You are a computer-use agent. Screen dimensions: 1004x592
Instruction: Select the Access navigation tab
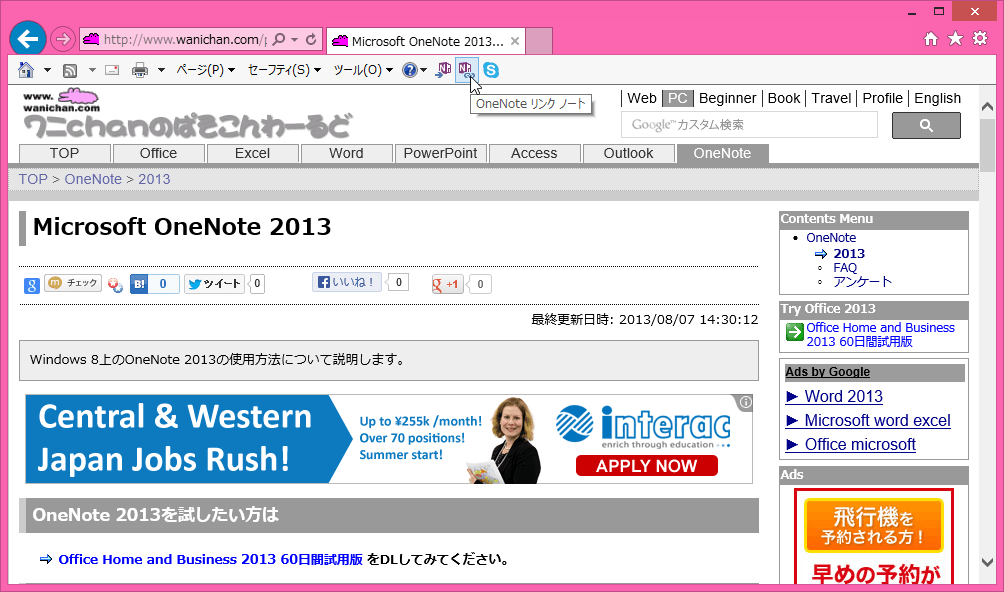coord(534,154)
